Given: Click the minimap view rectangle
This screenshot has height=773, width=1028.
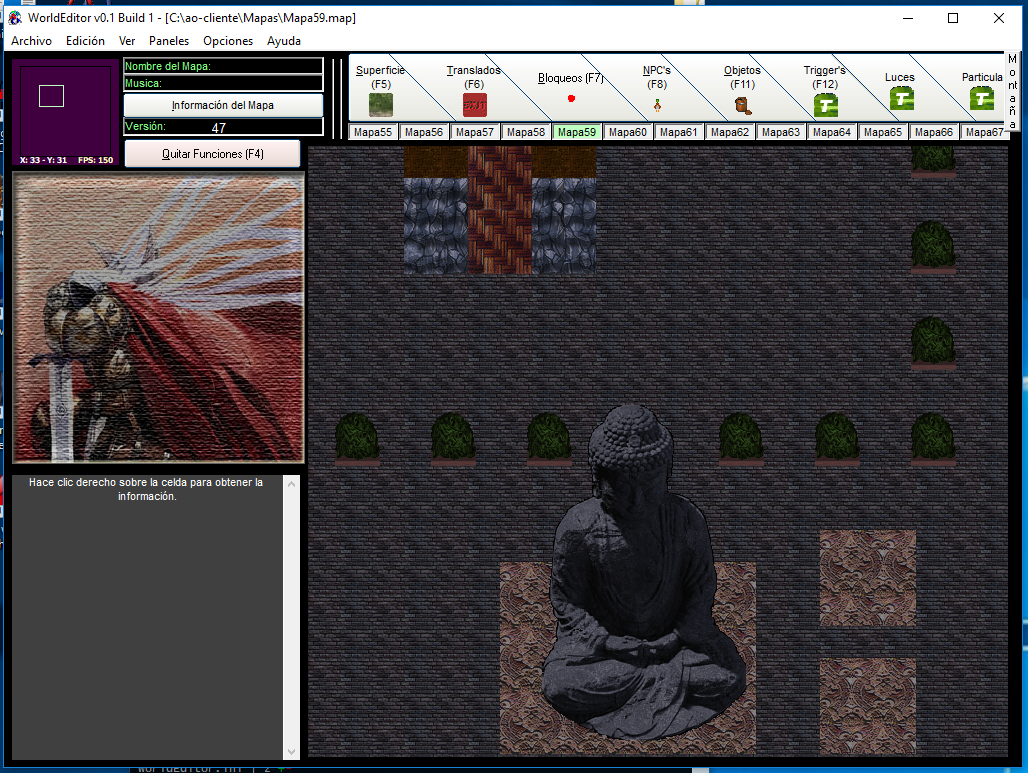Looking at the screenshot, I should pyautogui.click(x=51, y=96).
